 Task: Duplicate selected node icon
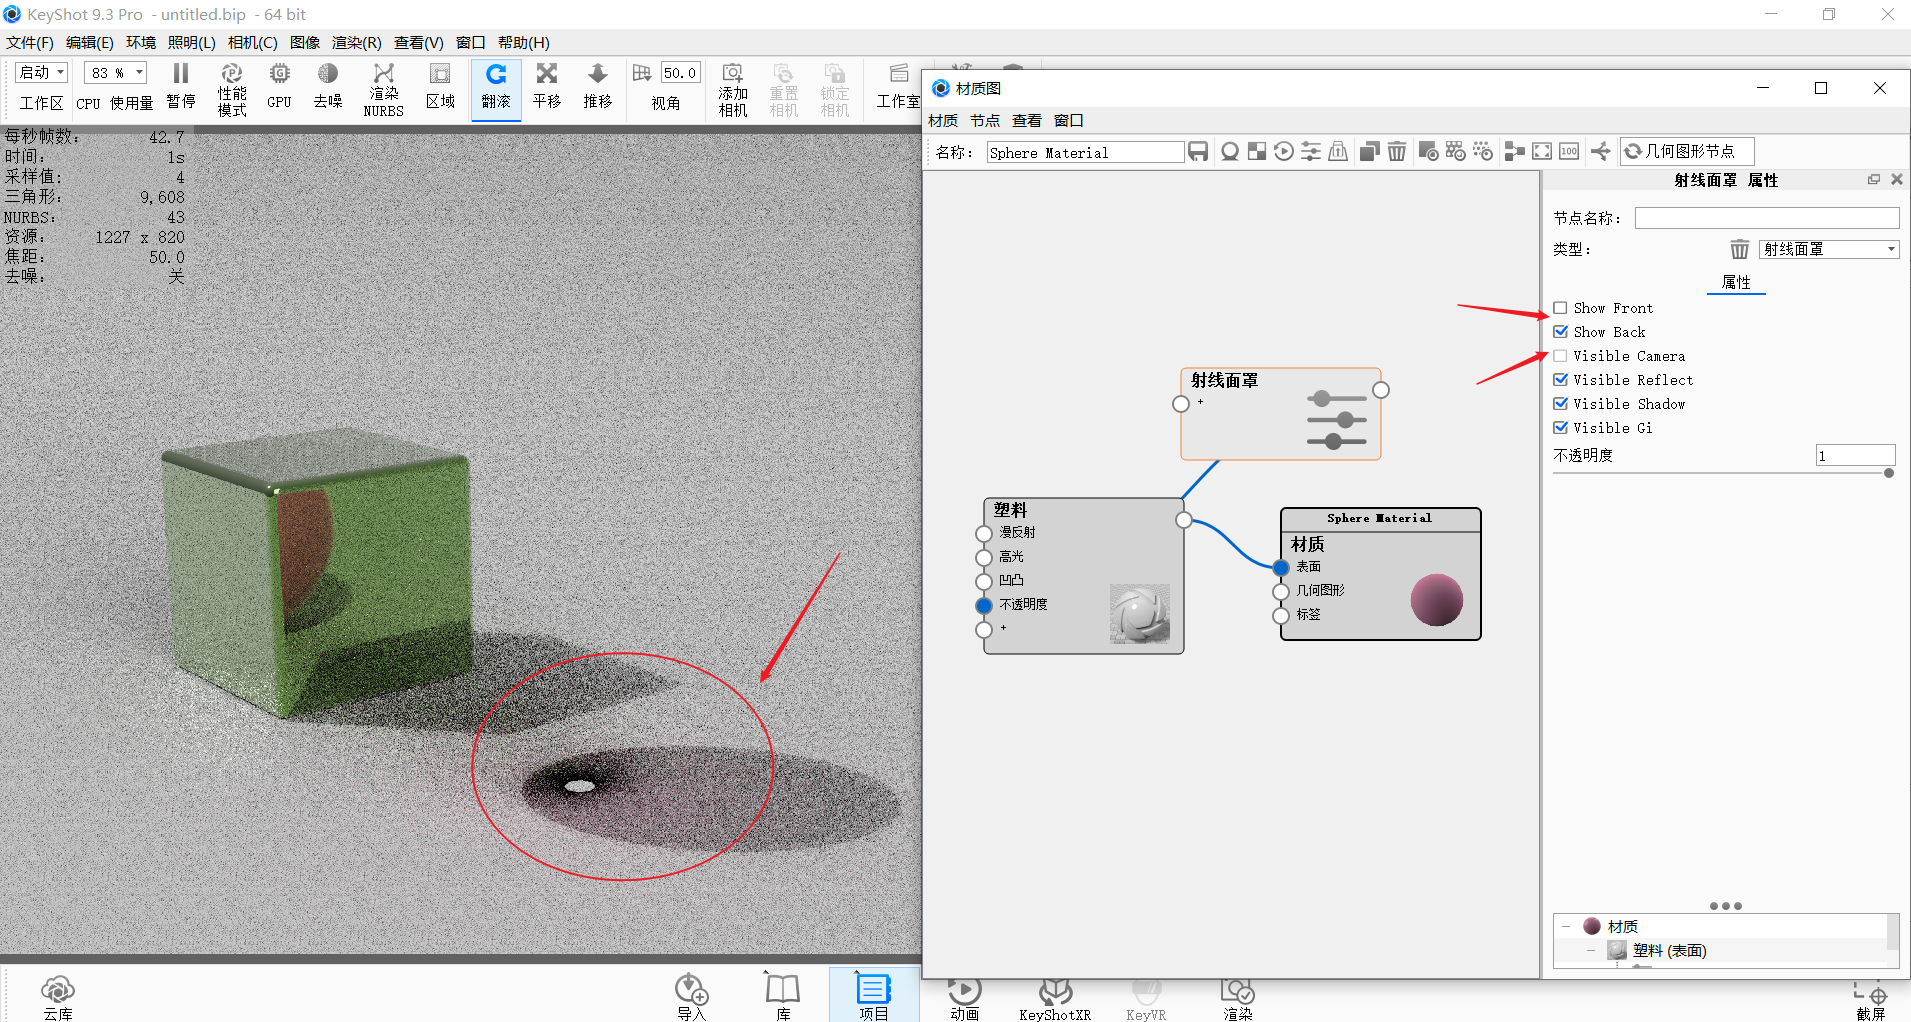pyautogui.click(x=1370, y=151)
